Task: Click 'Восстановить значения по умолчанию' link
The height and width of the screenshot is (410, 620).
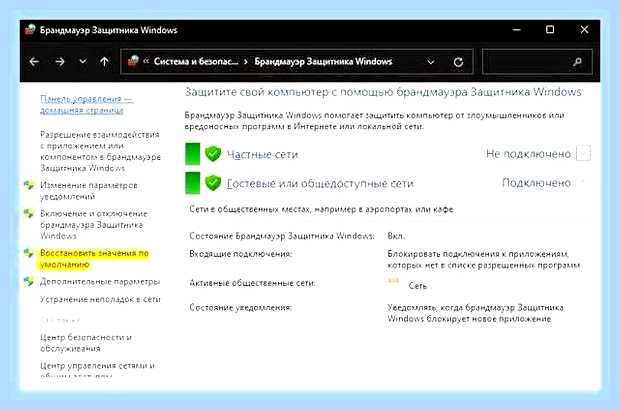Action: 94,259
